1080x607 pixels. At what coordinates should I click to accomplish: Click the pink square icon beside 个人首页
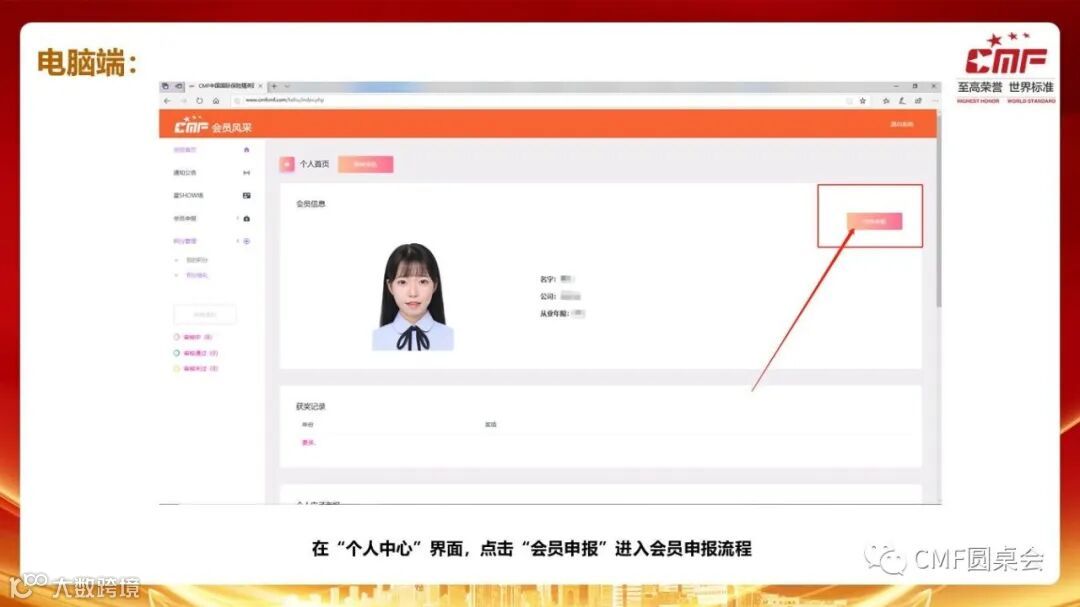287,164
